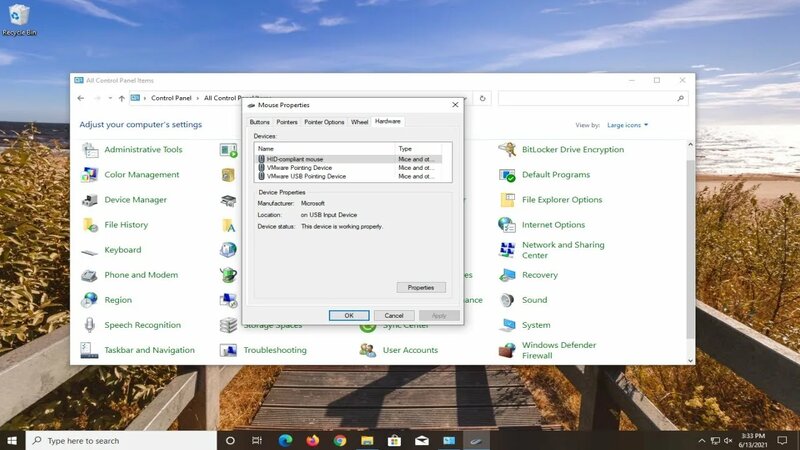Open the Keyboard settings link

coord(123,250)
